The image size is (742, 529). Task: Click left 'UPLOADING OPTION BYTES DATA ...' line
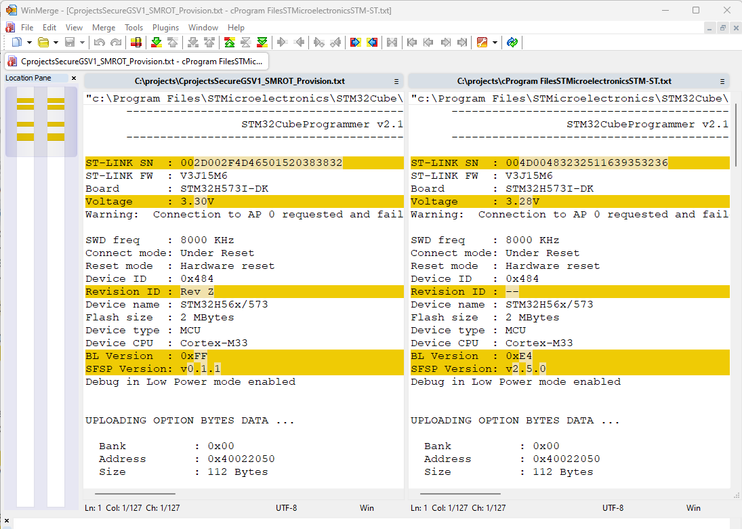point(190,421)
